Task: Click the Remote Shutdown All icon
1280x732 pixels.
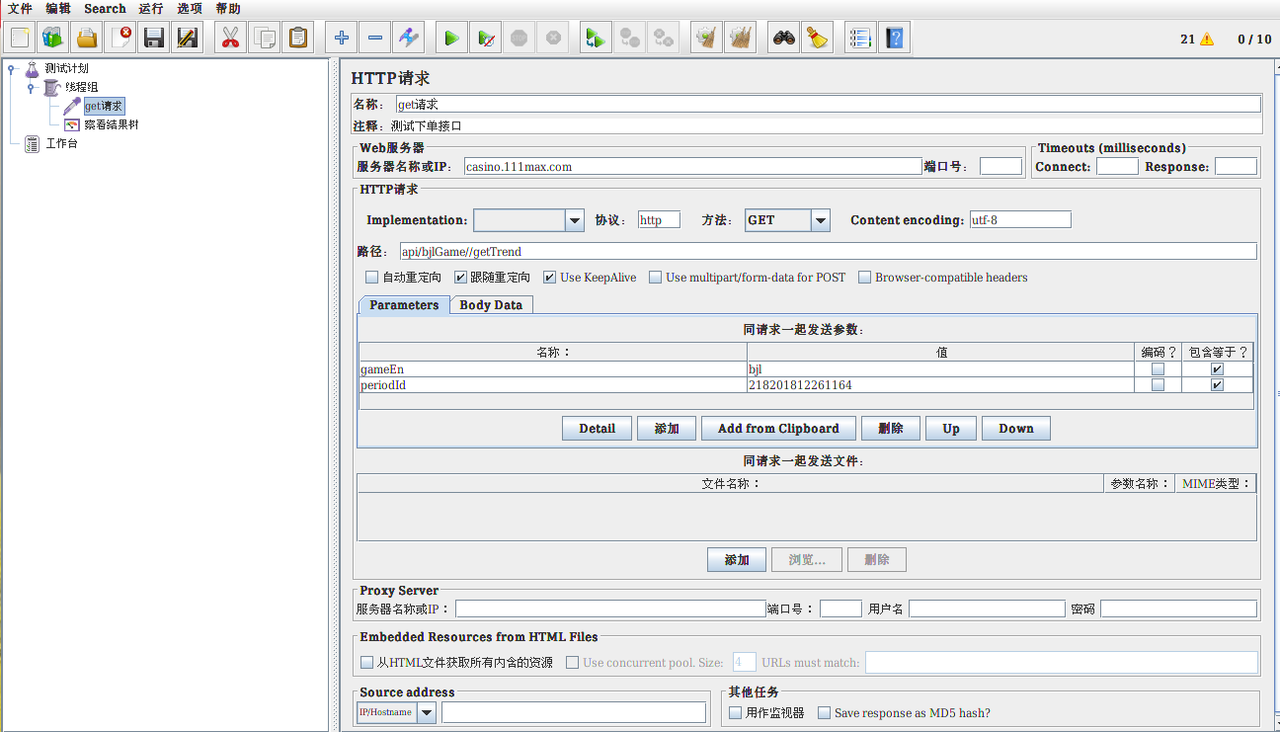Action: pos(663,39)
